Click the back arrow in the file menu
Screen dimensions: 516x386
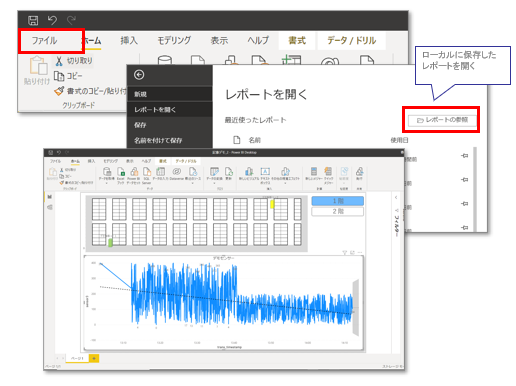pyautogui.click(x=139, y=75)
